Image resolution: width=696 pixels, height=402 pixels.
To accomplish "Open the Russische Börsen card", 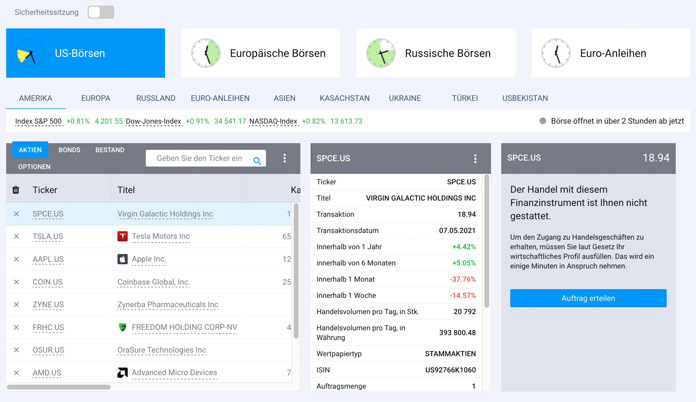I will pos(435,53).
